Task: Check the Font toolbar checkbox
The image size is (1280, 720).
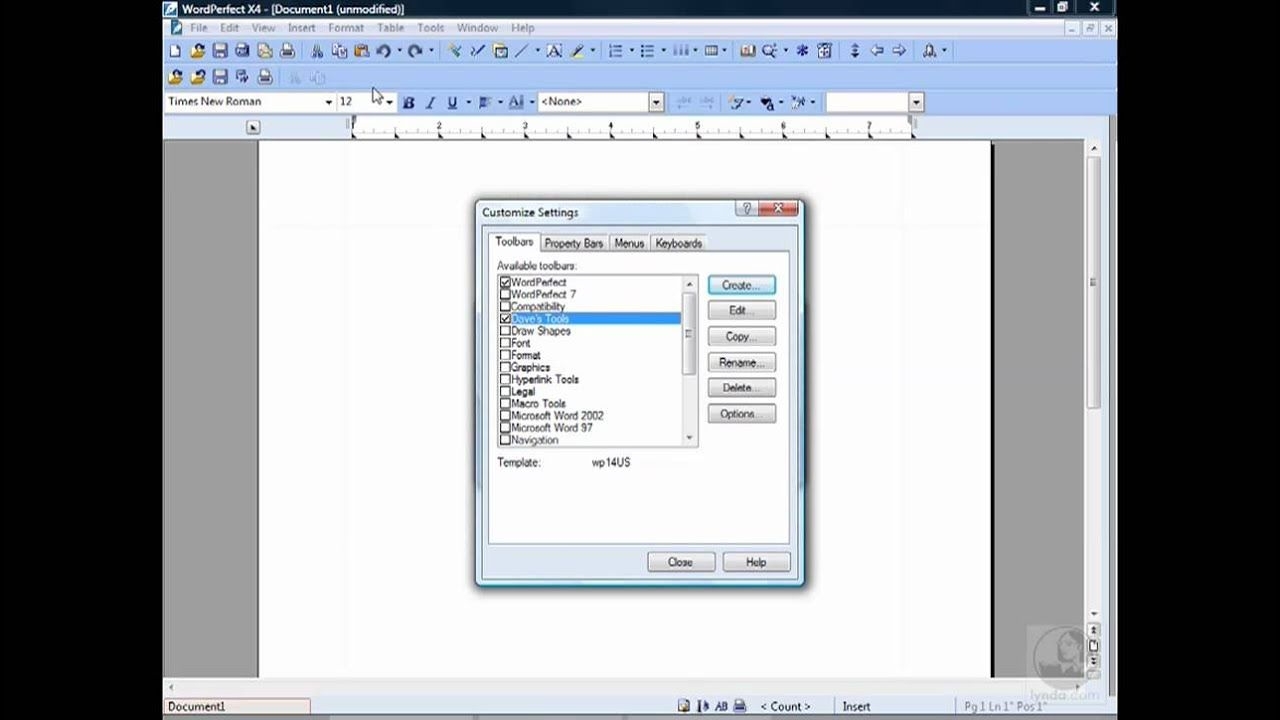Action: click(505, 343)
